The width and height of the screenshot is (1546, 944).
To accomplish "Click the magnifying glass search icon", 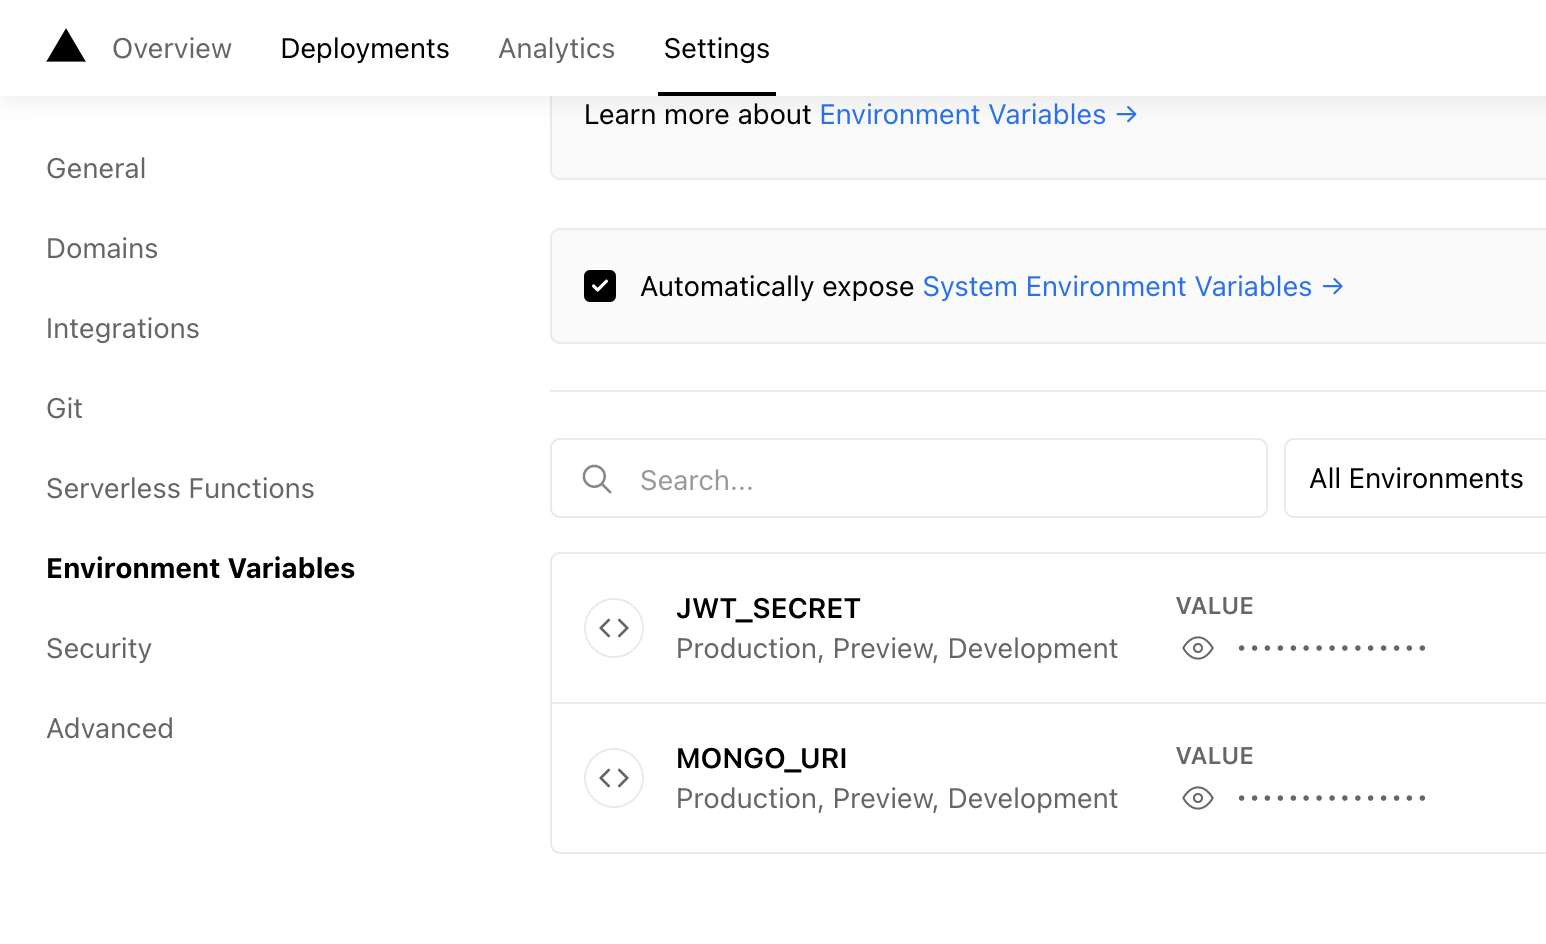I will (597, 479).
